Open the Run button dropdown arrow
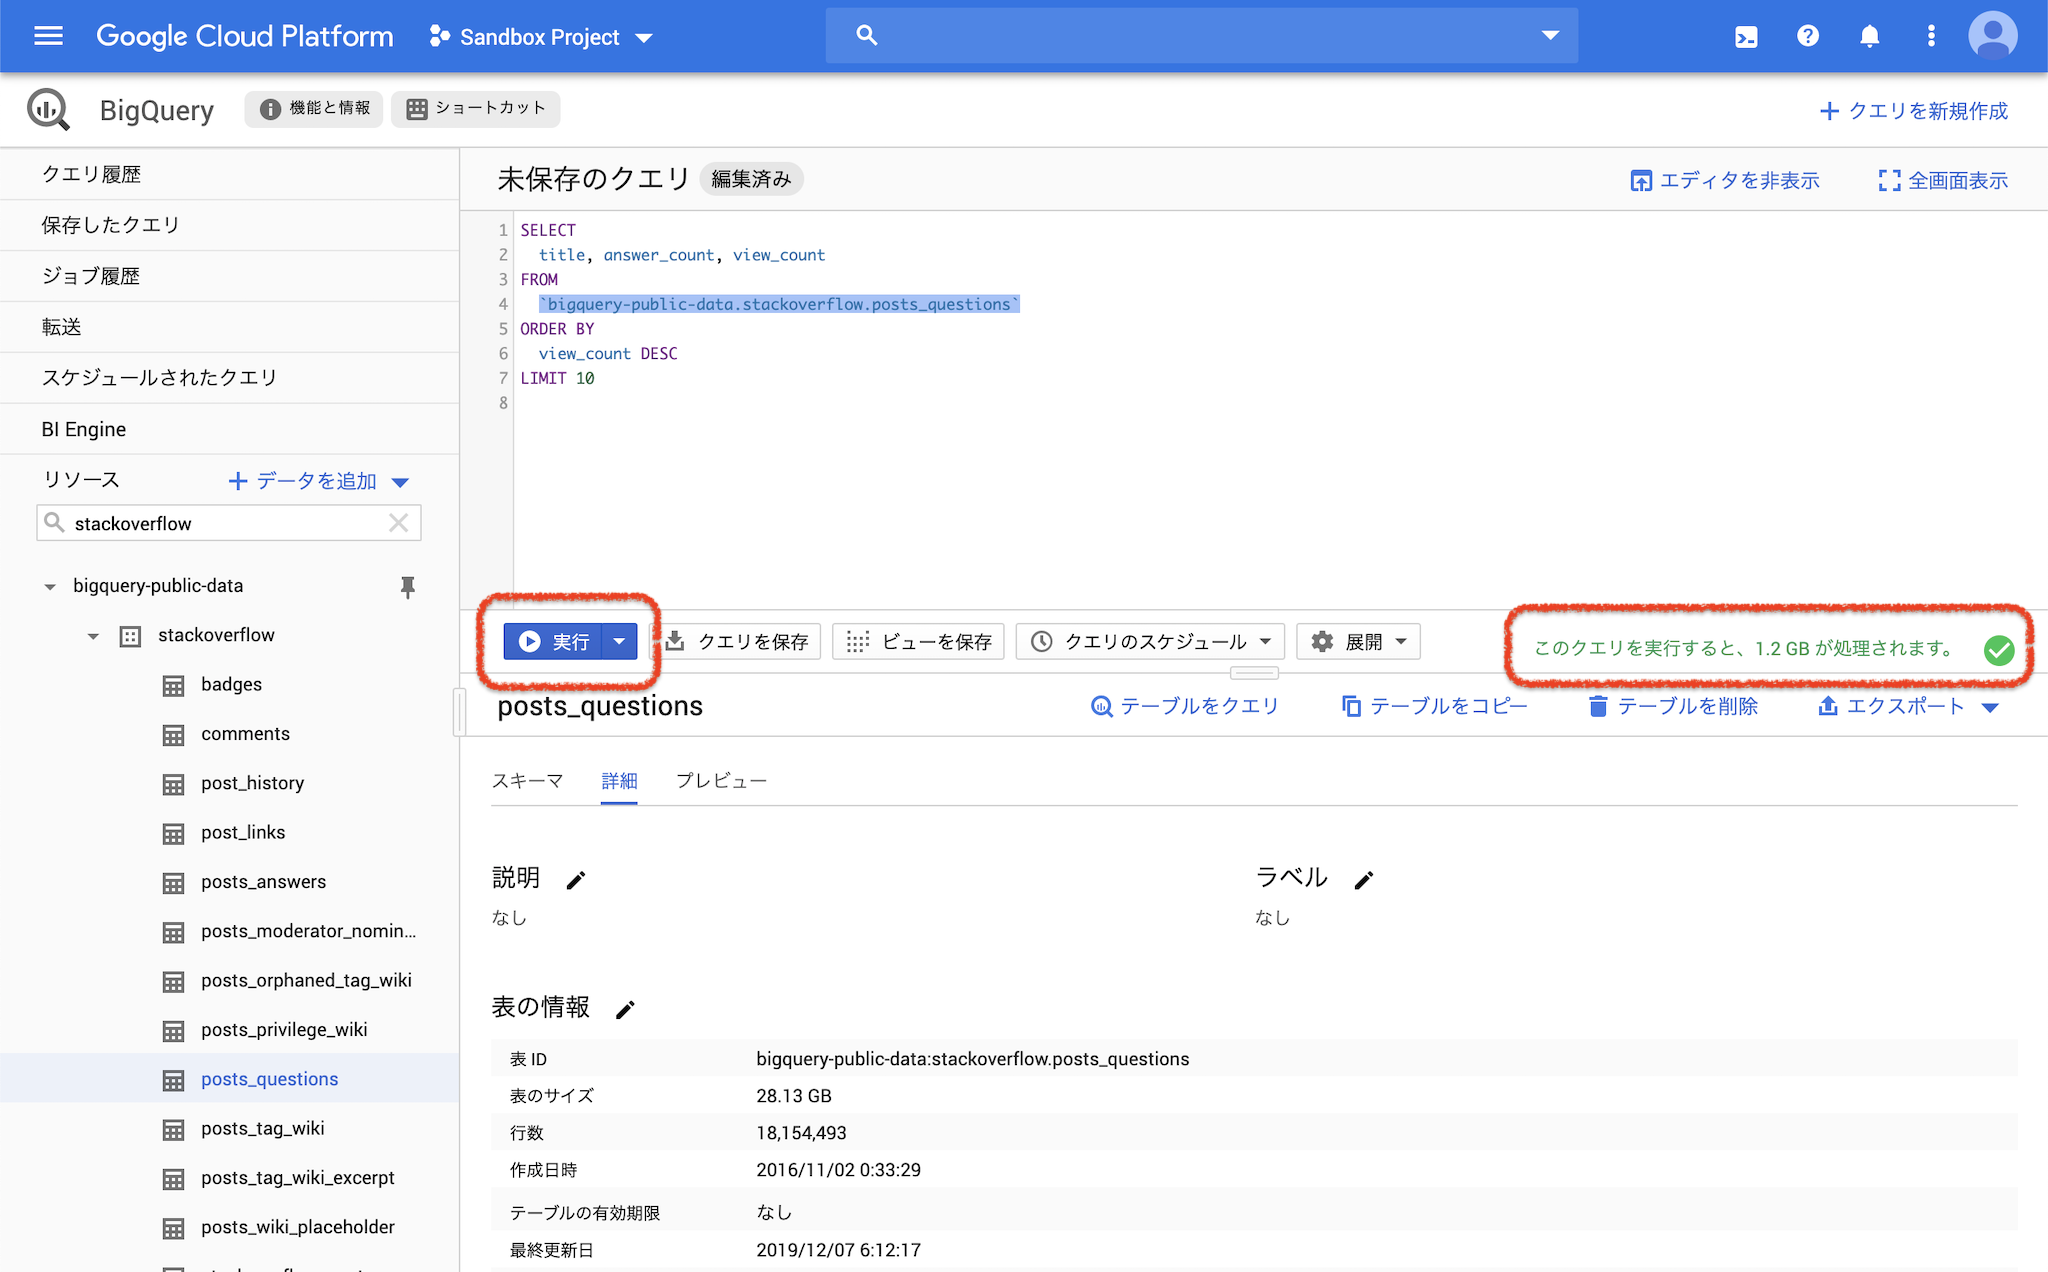 [x=620, y=641]
